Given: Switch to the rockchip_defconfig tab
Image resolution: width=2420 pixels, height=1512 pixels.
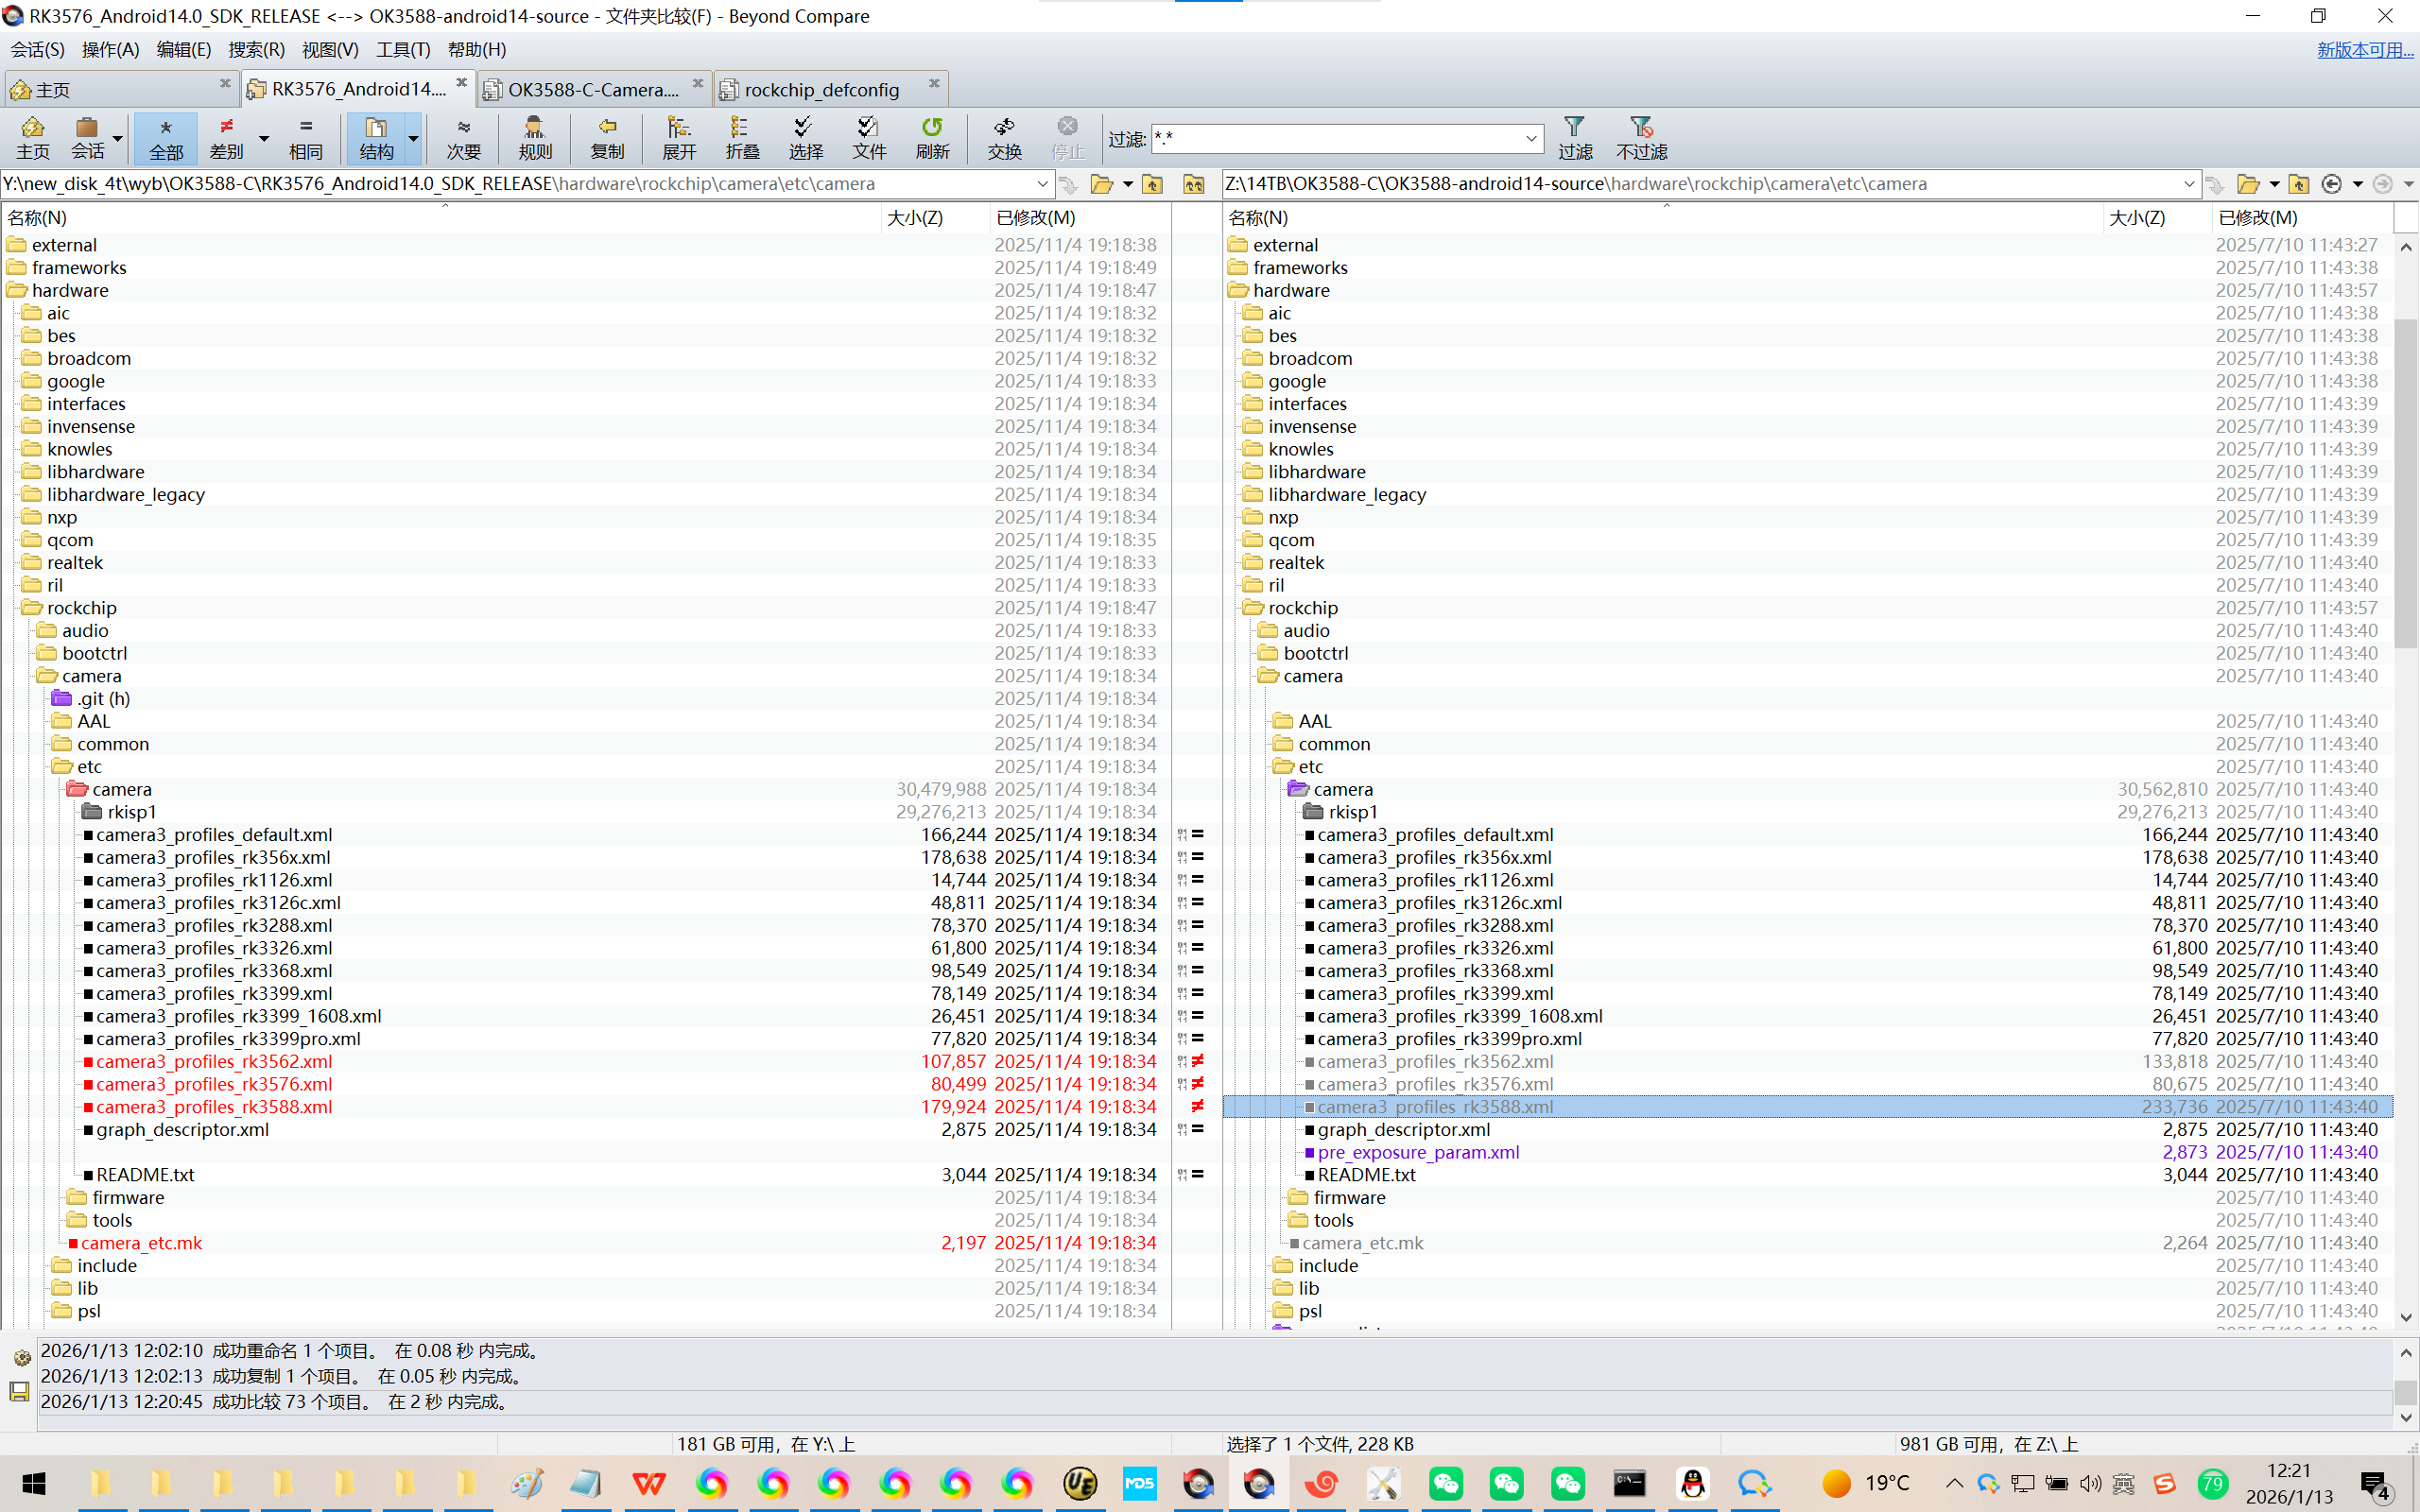Looking at the screenshot, I should (821, 90).
